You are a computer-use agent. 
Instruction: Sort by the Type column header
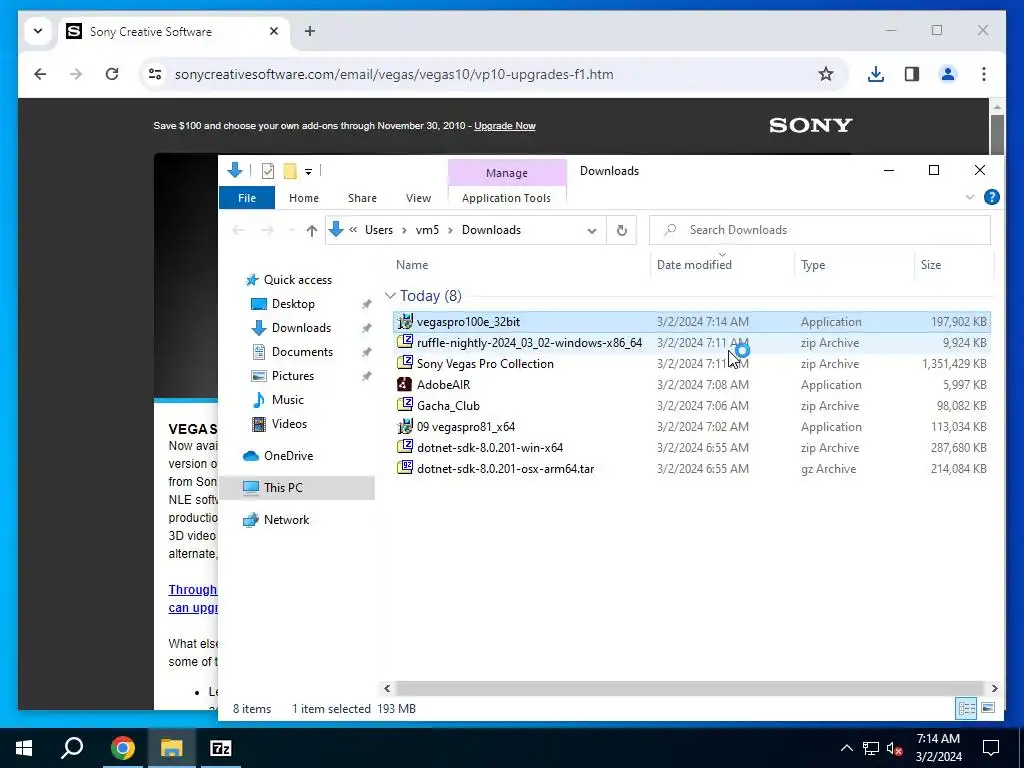click(854, 264)
